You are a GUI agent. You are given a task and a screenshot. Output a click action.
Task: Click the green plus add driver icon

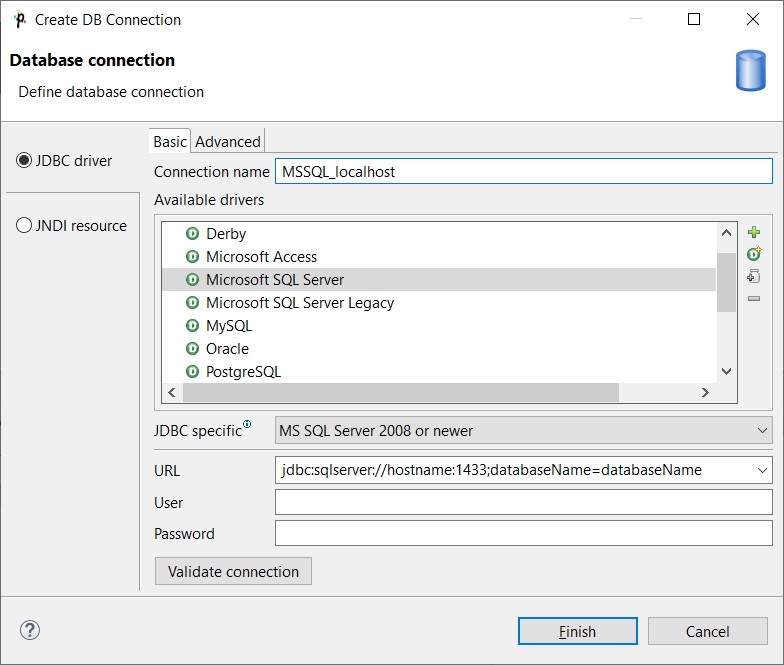coord(754,232)
